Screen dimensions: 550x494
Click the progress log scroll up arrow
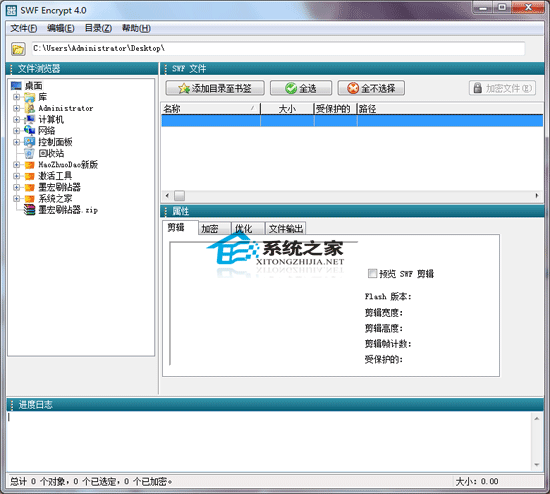click(537, 418)
